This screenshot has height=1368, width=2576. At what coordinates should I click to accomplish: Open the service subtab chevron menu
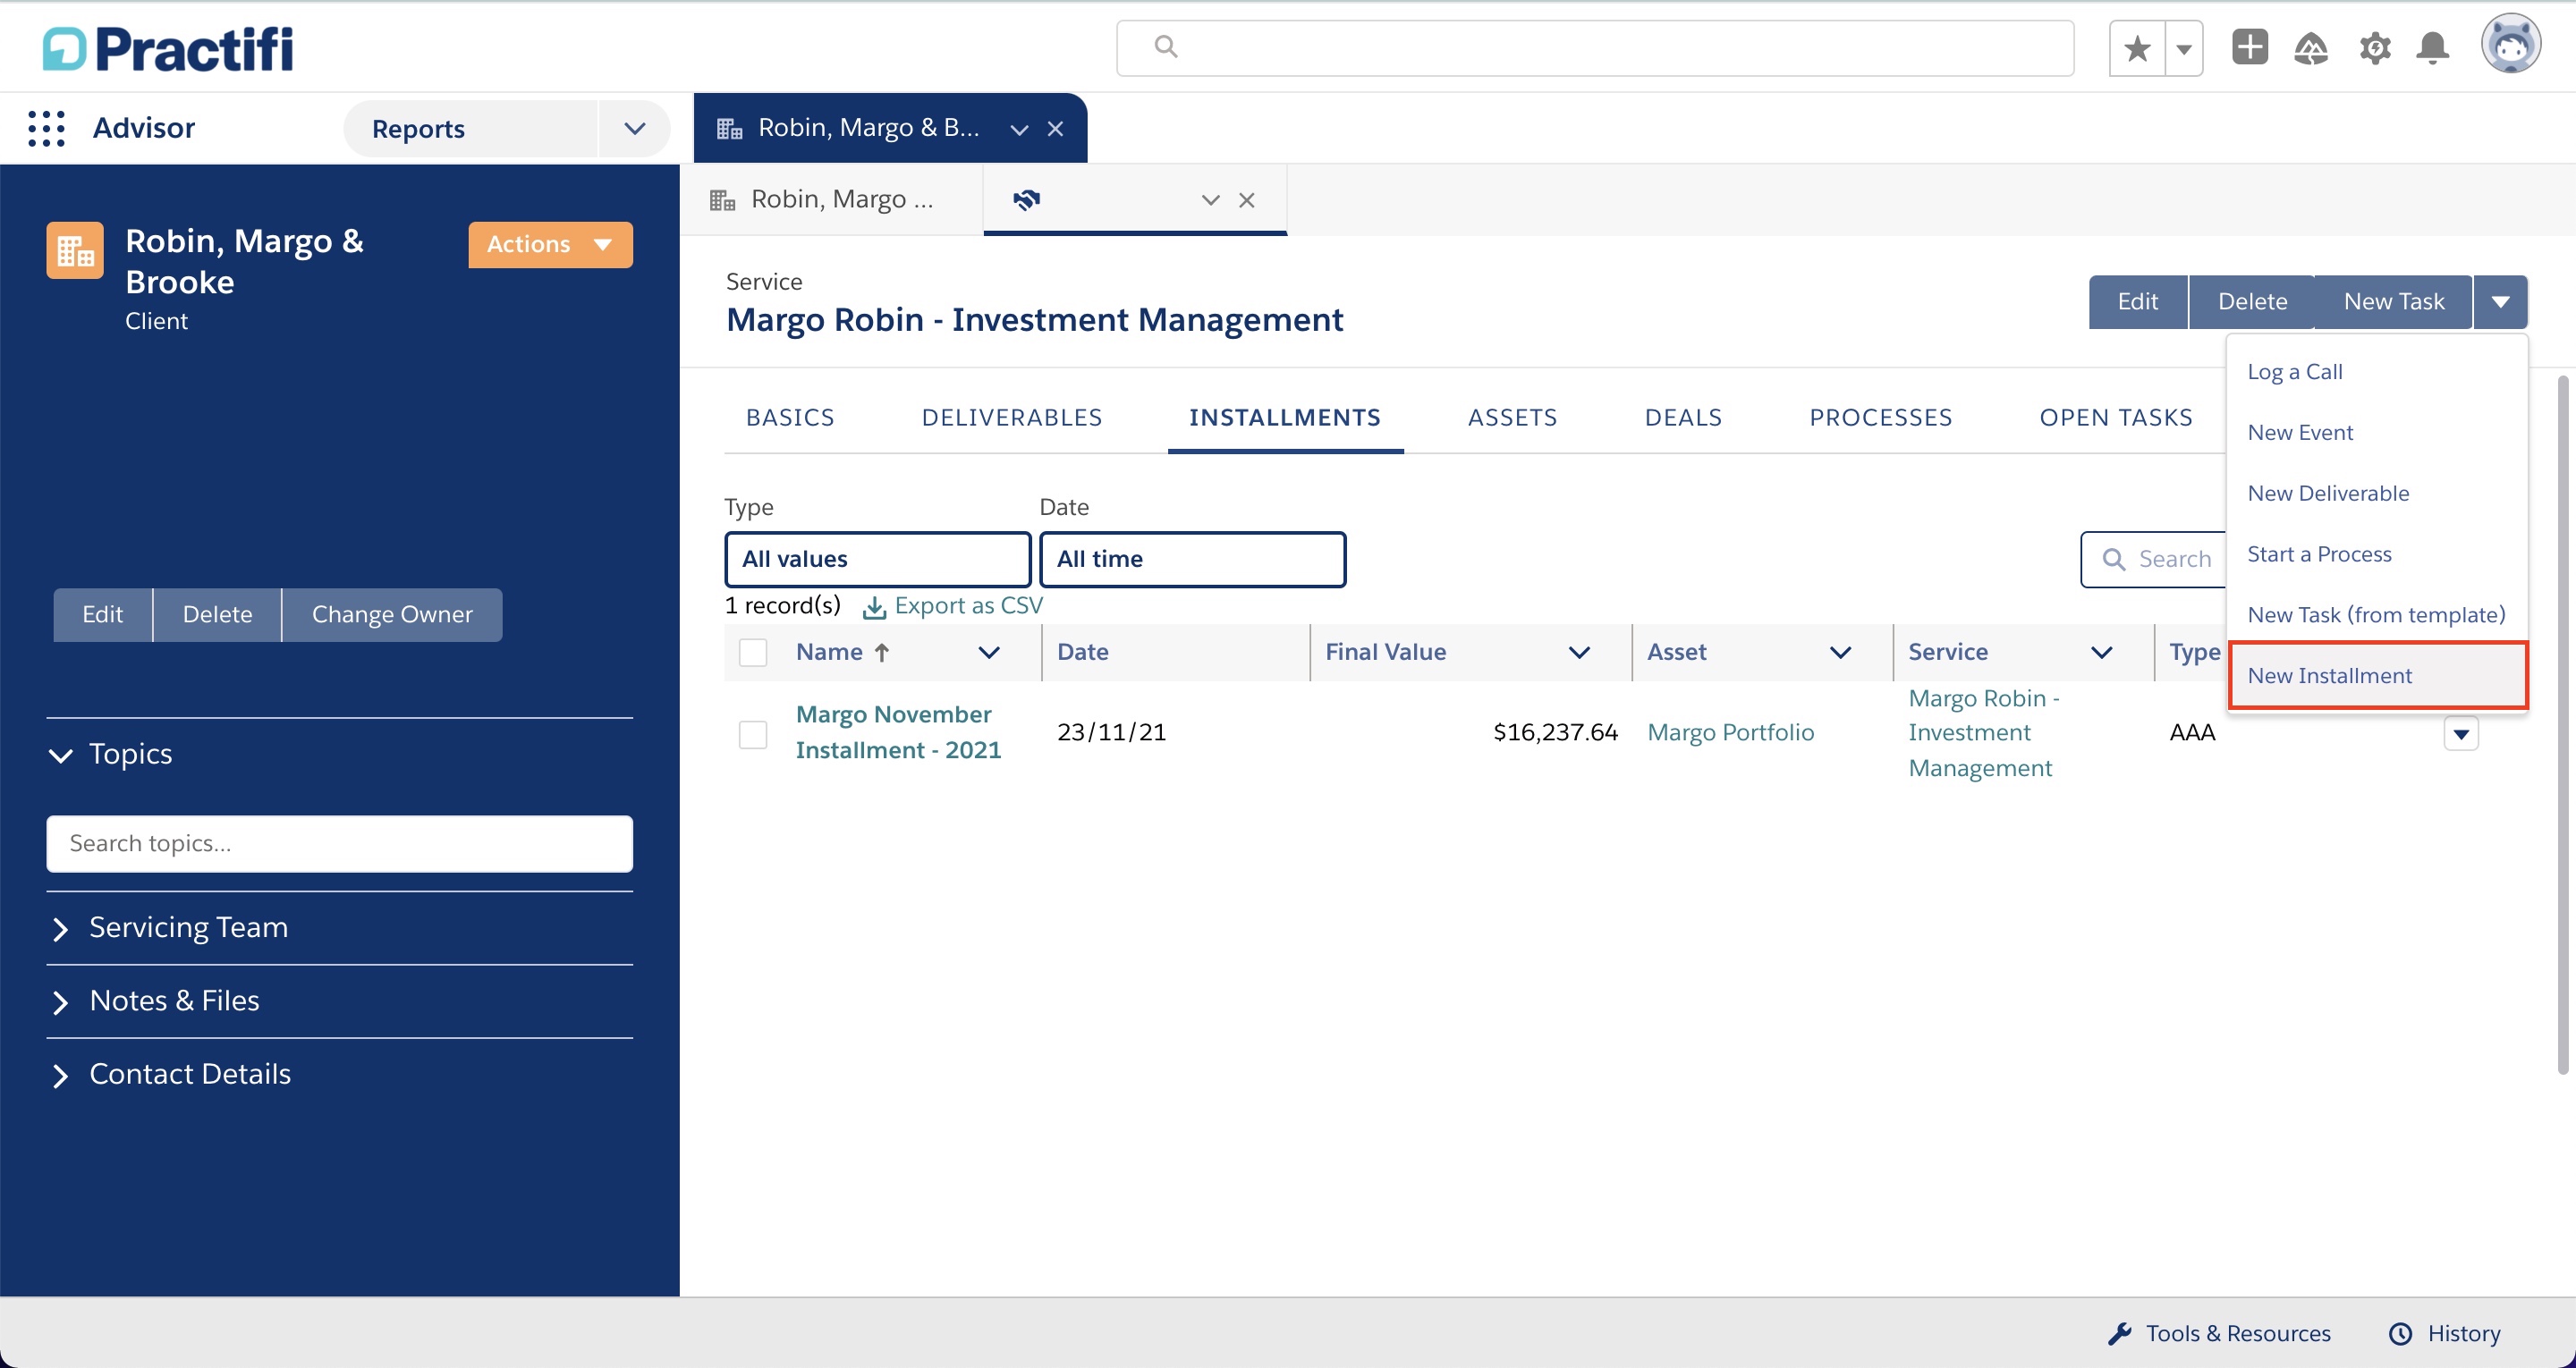pos(1210,200)
